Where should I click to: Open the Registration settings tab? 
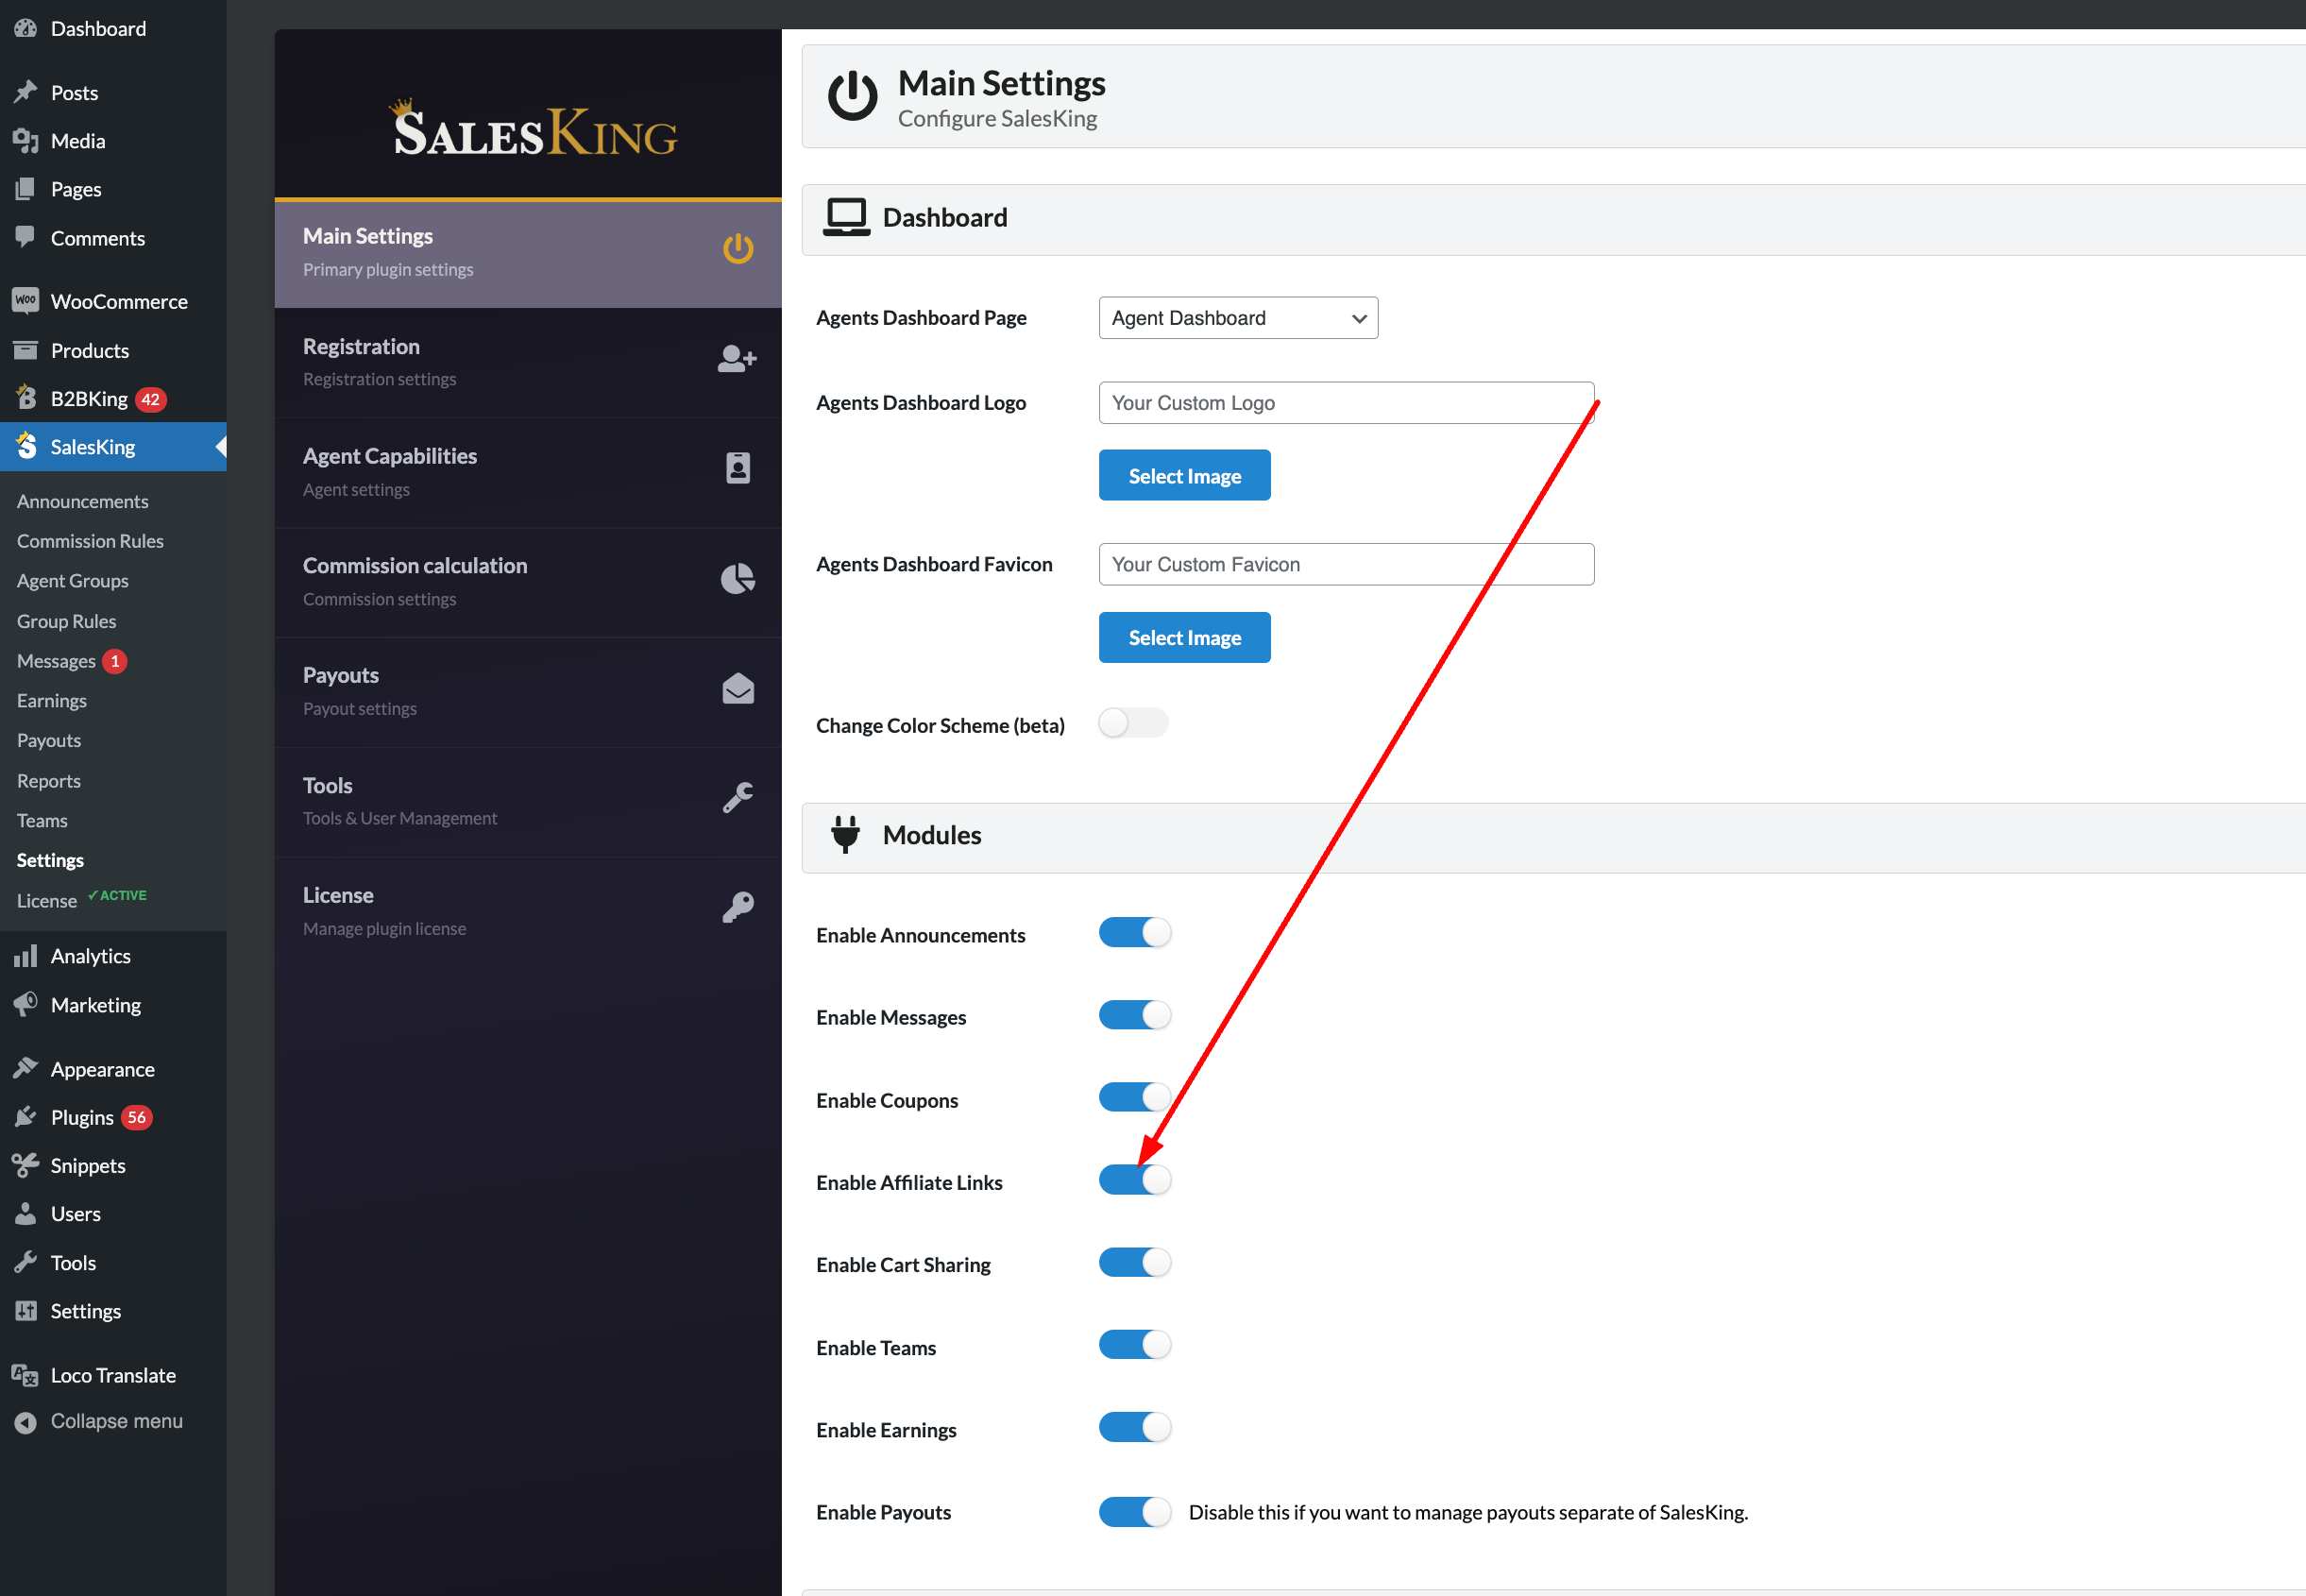click(528, 362)
